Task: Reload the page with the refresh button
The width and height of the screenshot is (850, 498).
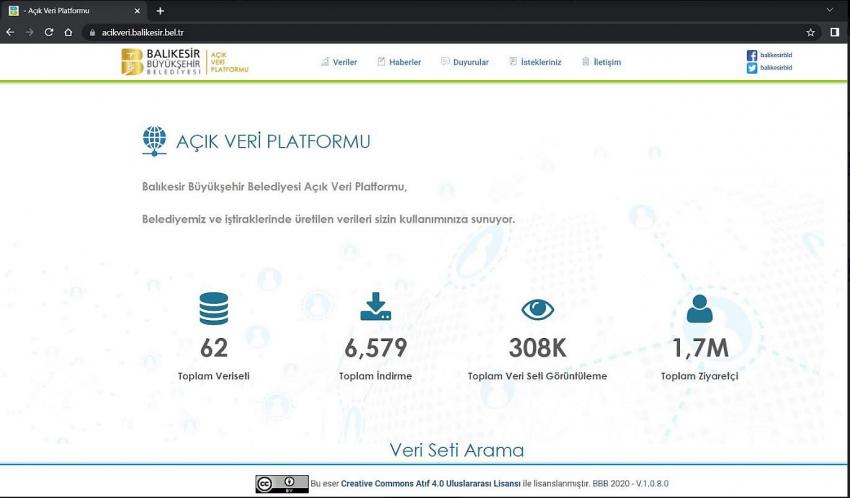Action: [x=49, y=32]
